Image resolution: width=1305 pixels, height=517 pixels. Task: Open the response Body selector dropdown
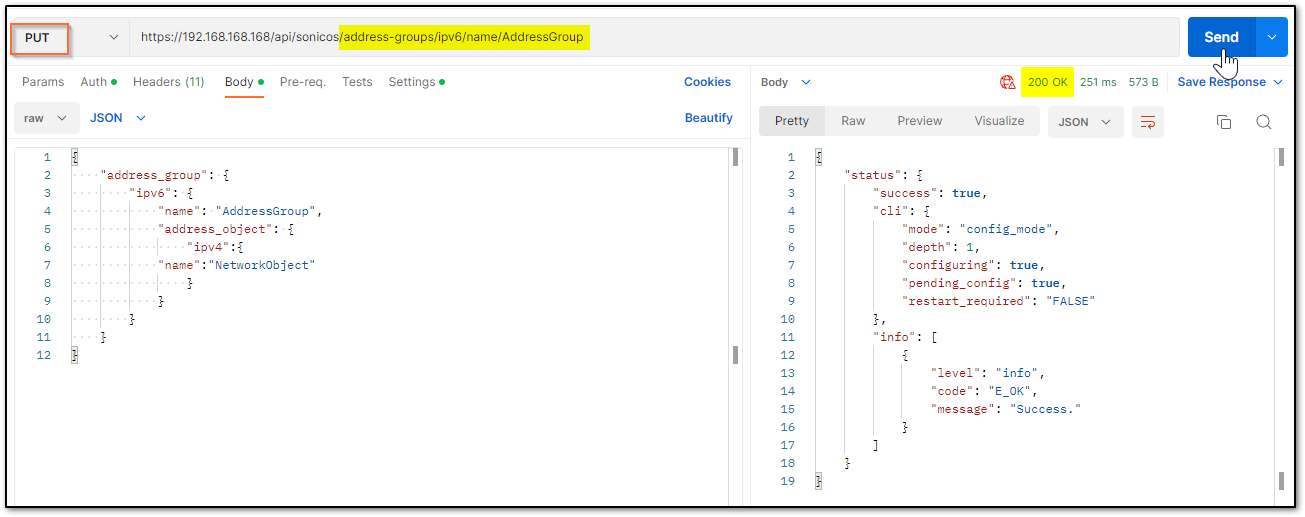(x=786, y=82)
